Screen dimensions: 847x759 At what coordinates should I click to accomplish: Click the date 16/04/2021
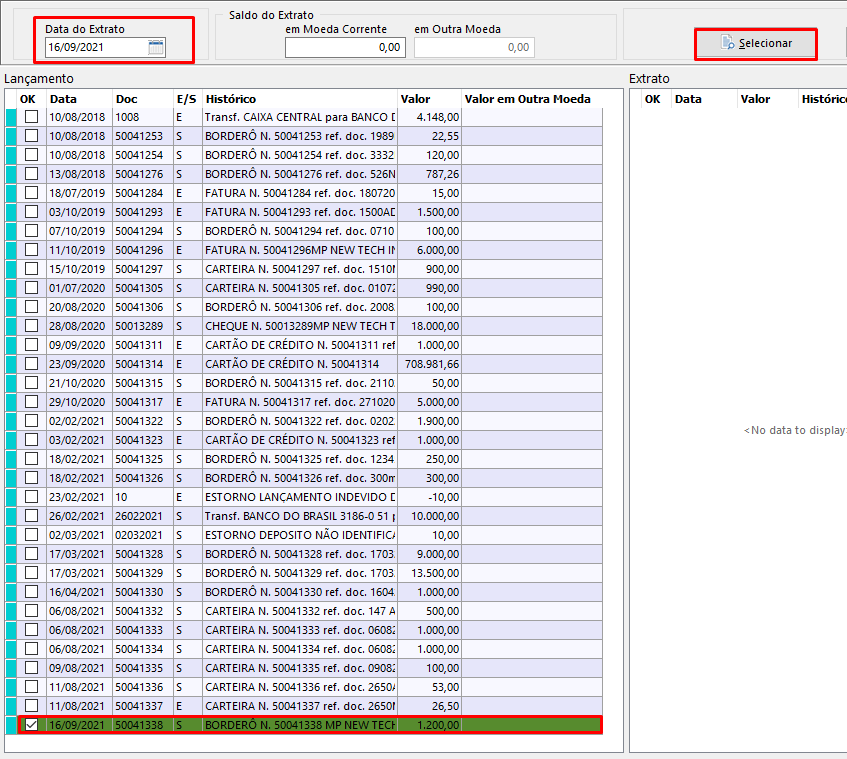click(x=79, y=592)
